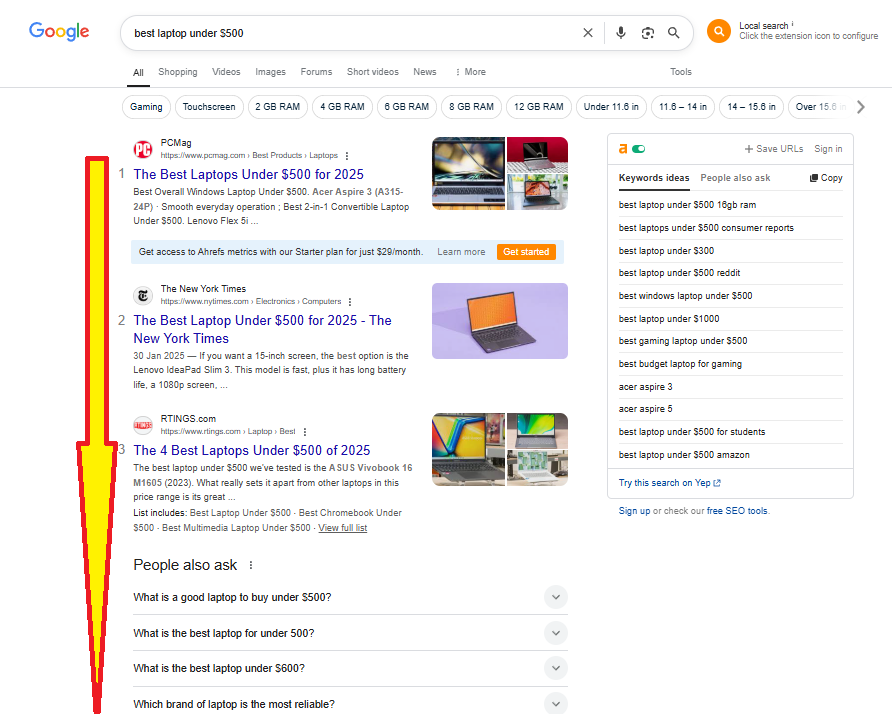Filter results by 4 GB RAM
This screenshot has height=714, width=892.
(342, 107)
